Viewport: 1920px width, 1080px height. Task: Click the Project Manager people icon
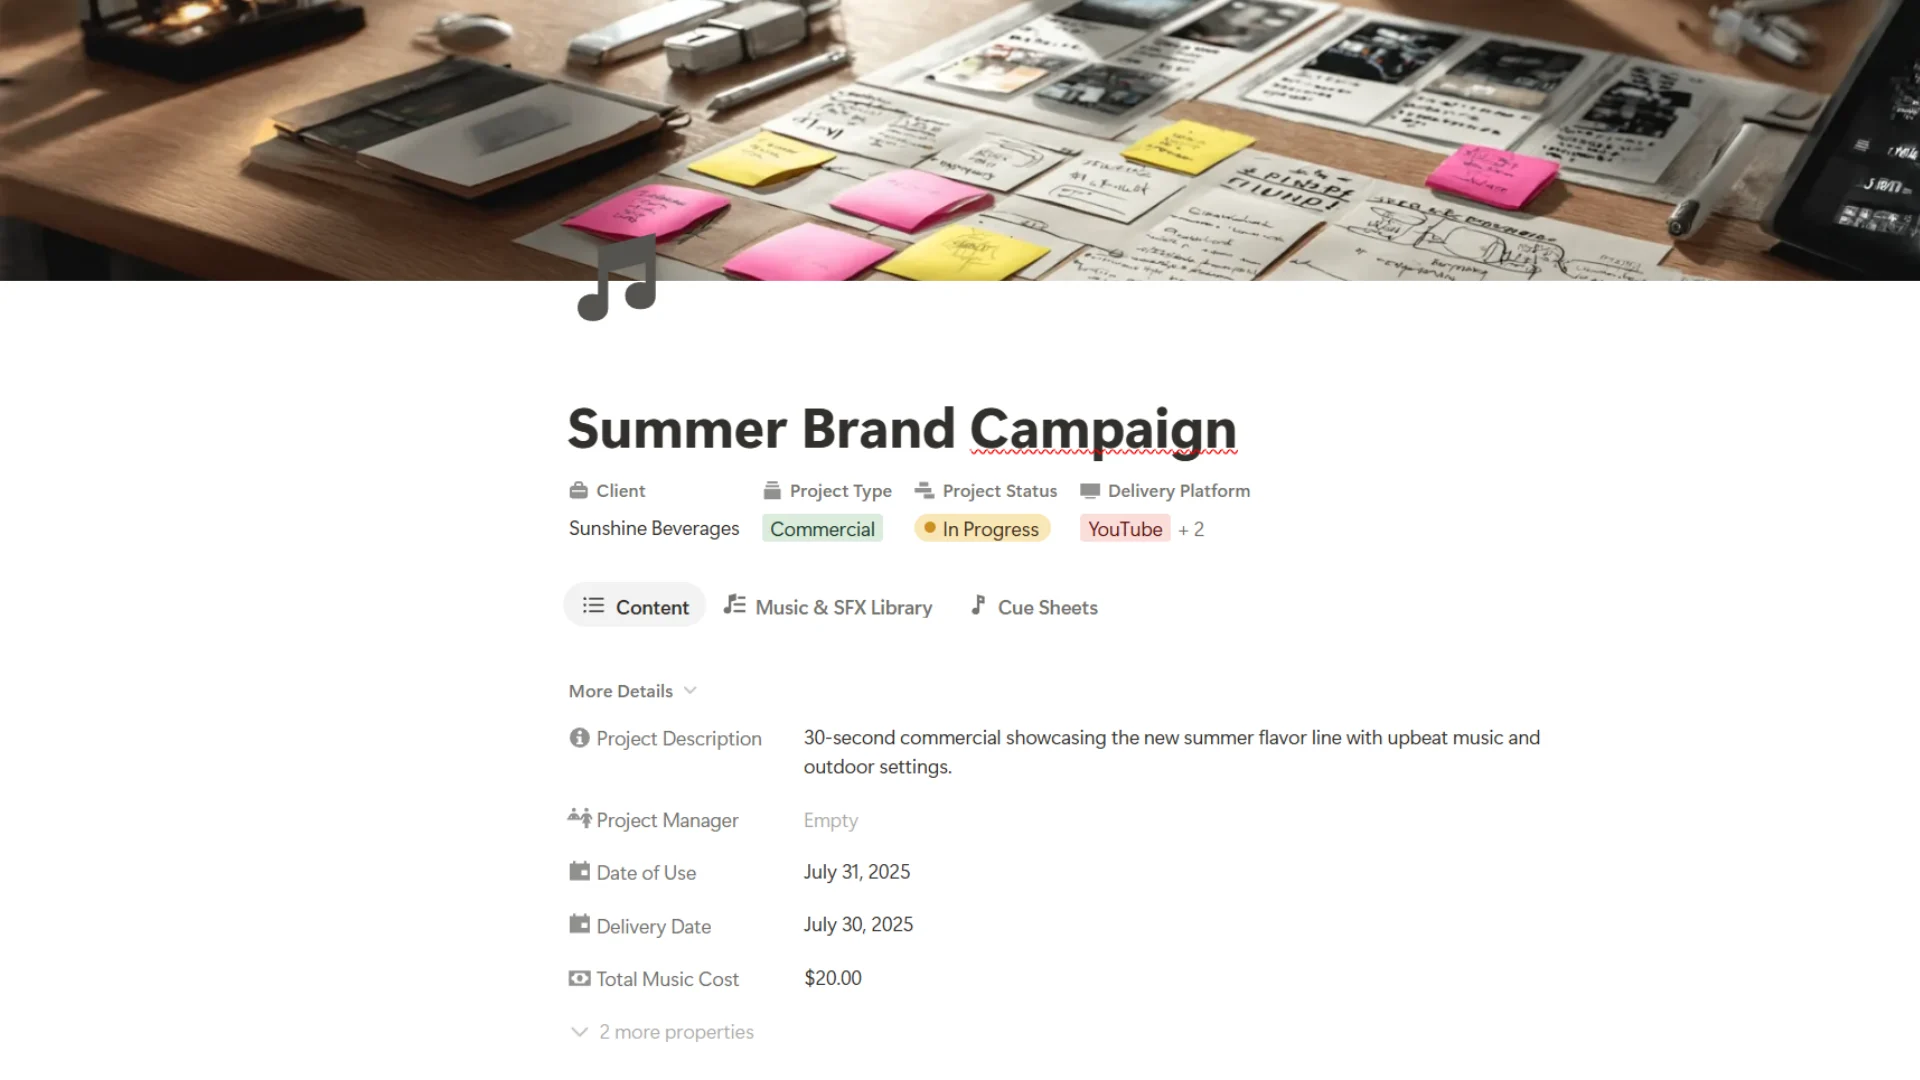579,819
